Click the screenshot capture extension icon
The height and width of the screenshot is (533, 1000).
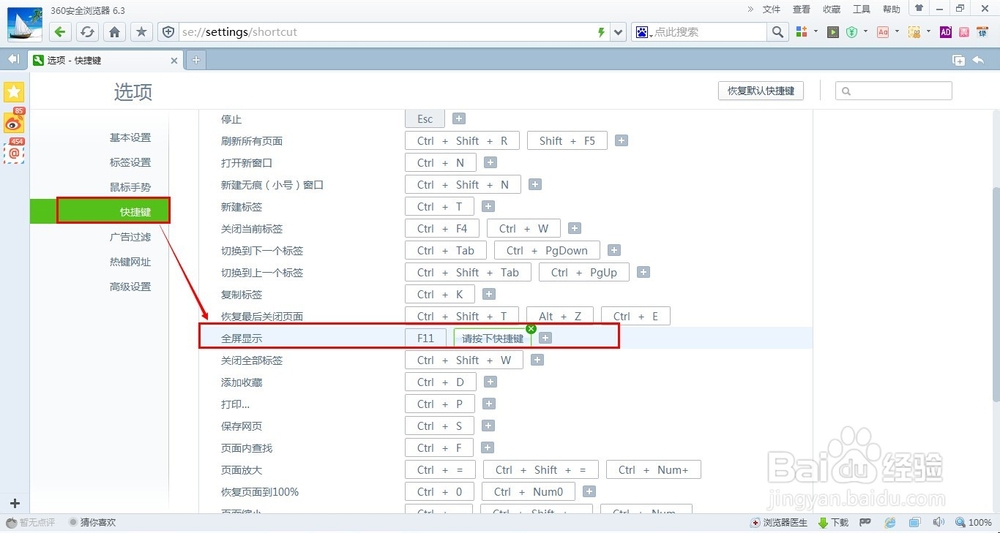tap(914, 32)
